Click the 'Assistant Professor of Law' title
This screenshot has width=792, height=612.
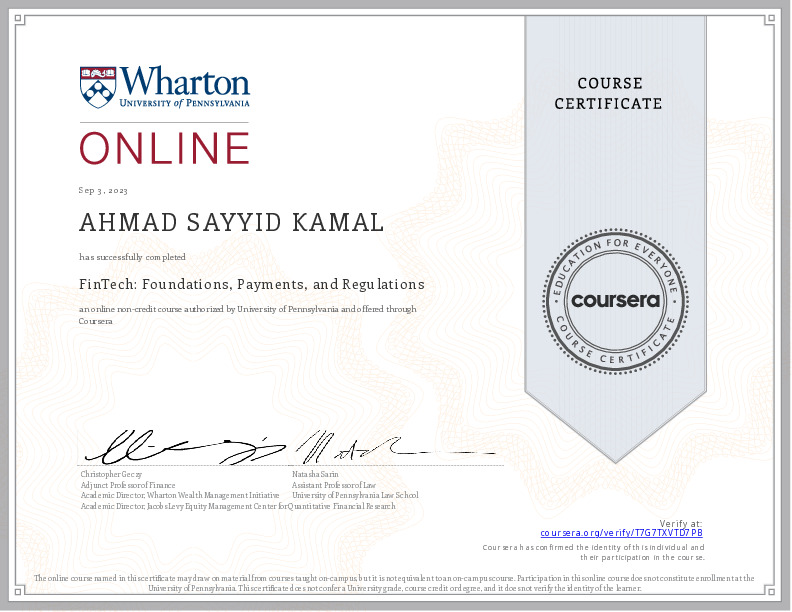pos(334,485)
